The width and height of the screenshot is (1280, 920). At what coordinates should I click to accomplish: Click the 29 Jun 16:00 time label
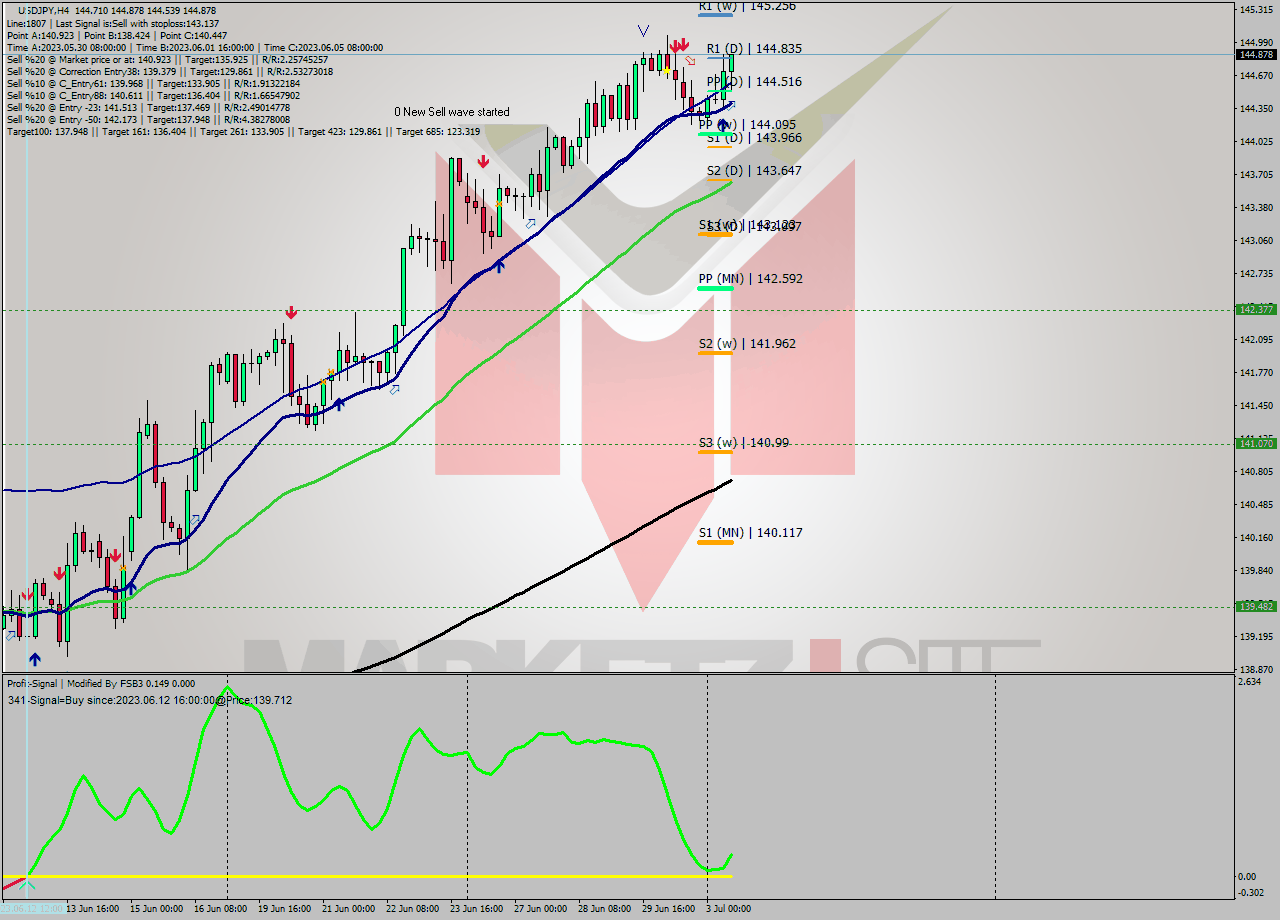[x=668, y=909]
